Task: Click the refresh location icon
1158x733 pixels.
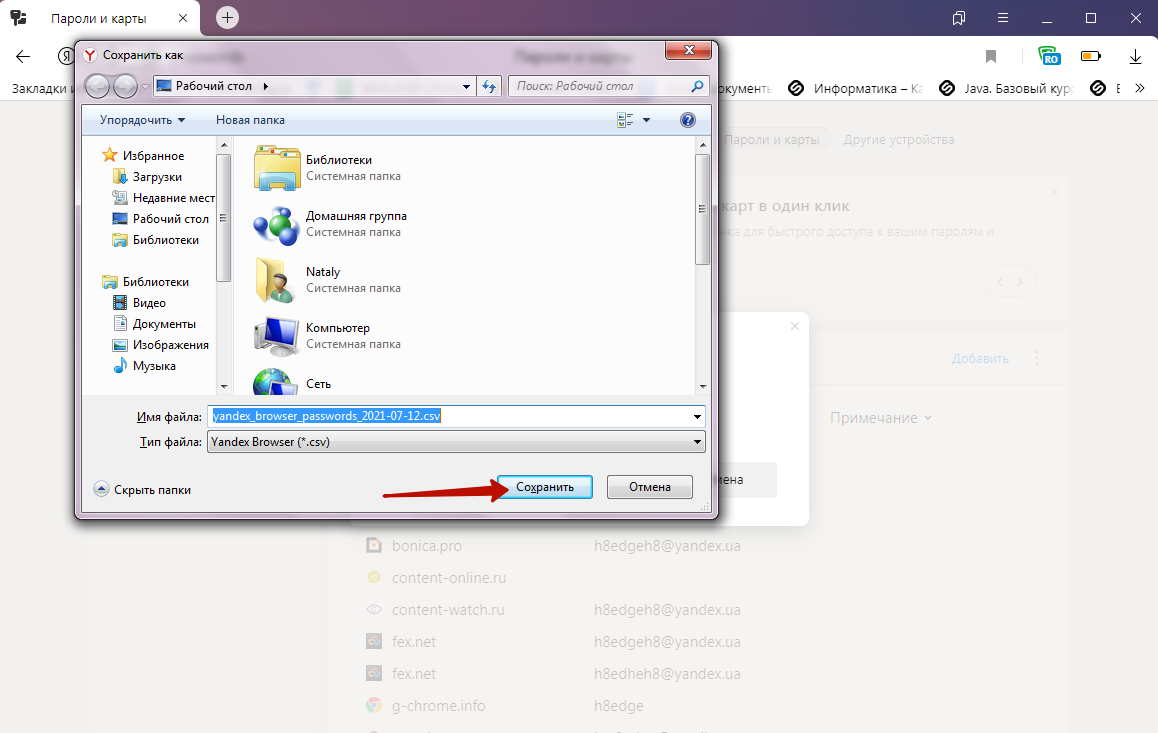Action: 489,86
